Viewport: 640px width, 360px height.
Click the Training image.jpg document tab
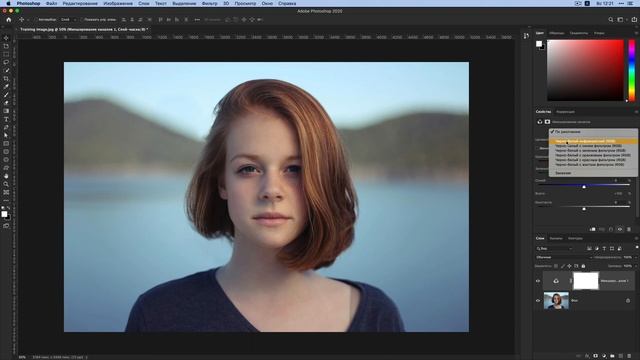click(x=84, y=29)
